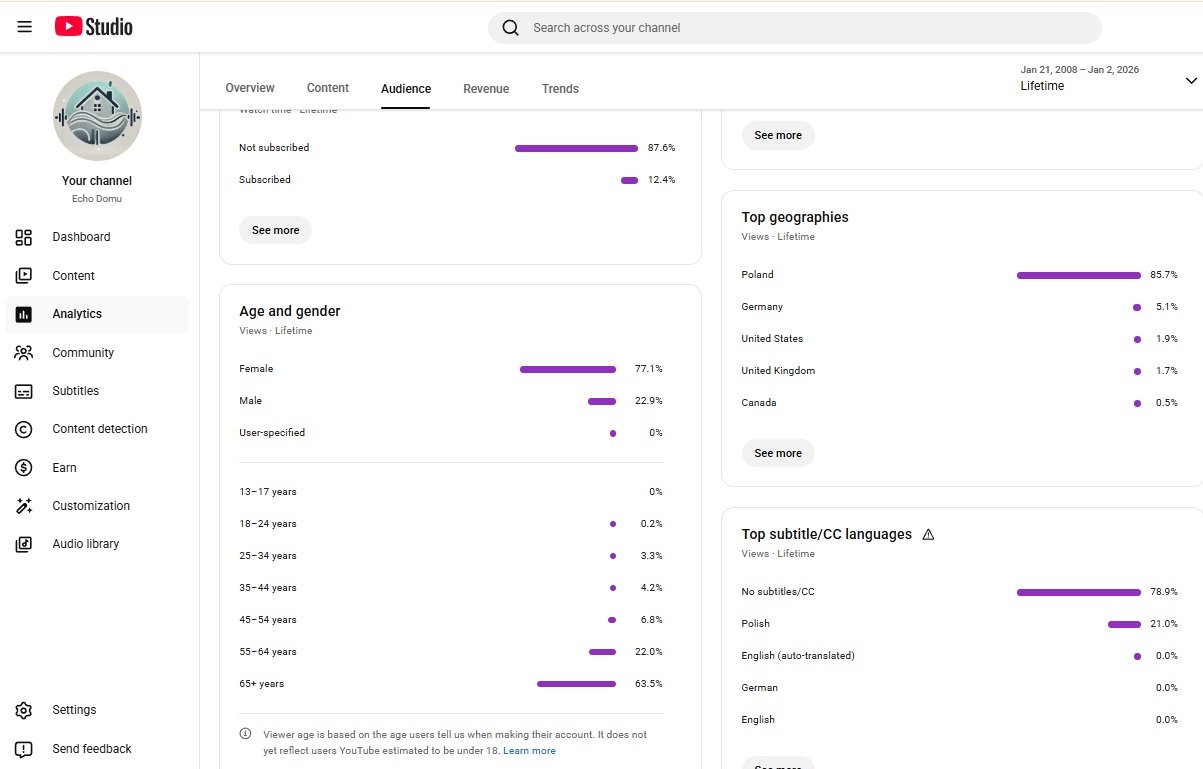The width and height of the screenshot is (1203, 769).
Task: Open Content detection copyright icon
Action: [x=24, y=429]
